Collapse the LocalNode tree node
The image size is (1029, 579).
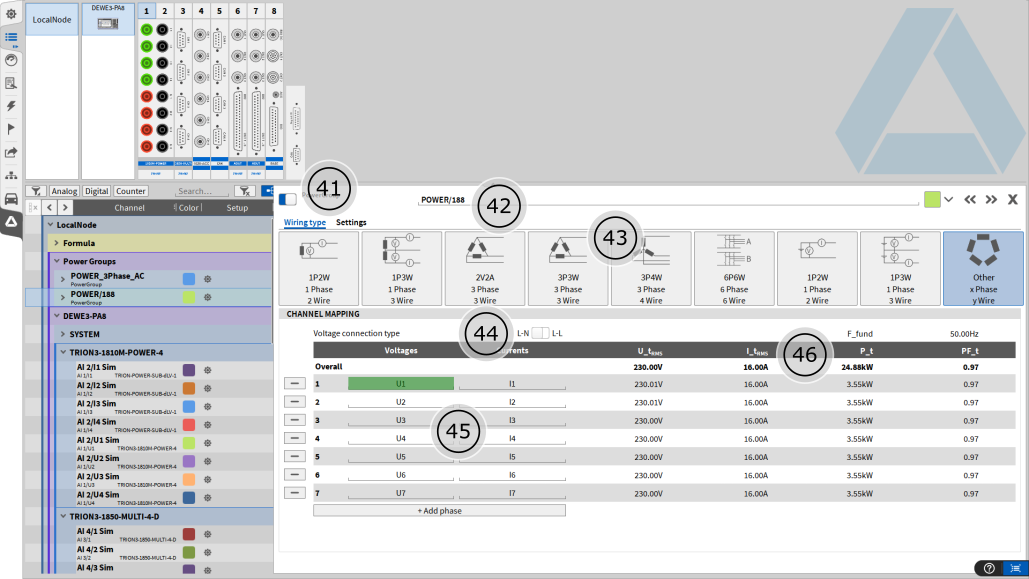coord(51,225)
